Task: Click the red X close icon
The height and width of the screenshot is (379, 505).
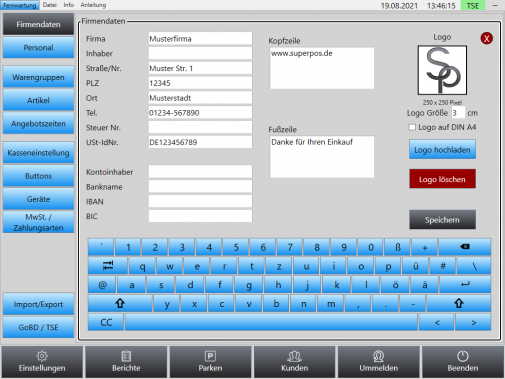Action: (486, 38)
